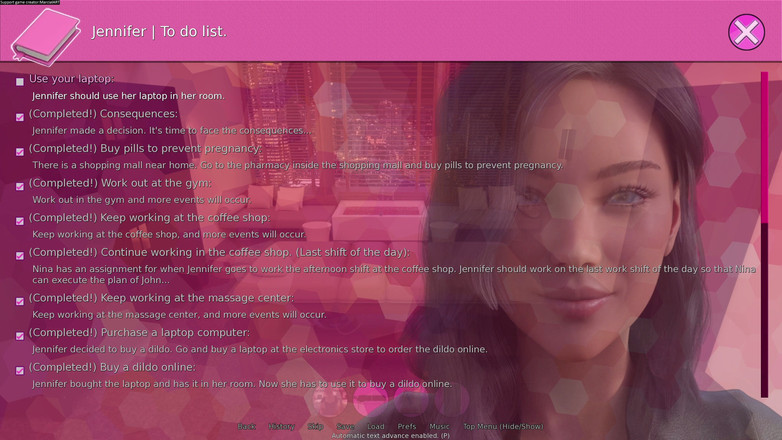Viewport: 782px width, 440px height.
Task: Open the Music menu
Action: tap(439, 426)
